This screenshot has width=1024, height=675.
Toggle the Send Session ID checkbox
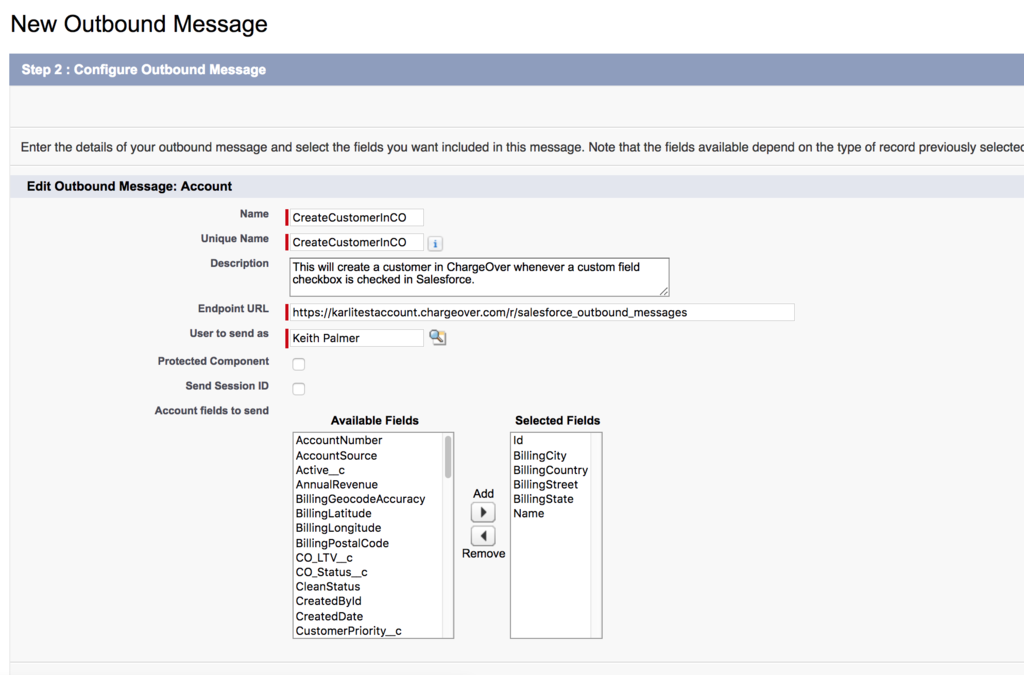click(x=298, y=389)
